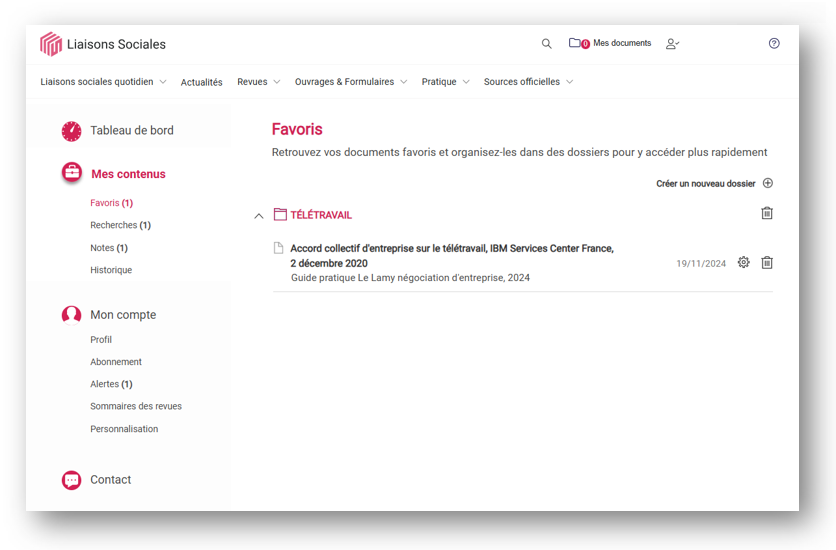Open the user account icon menu
Screen dimensions: 836x550
[x=672, y=44]
